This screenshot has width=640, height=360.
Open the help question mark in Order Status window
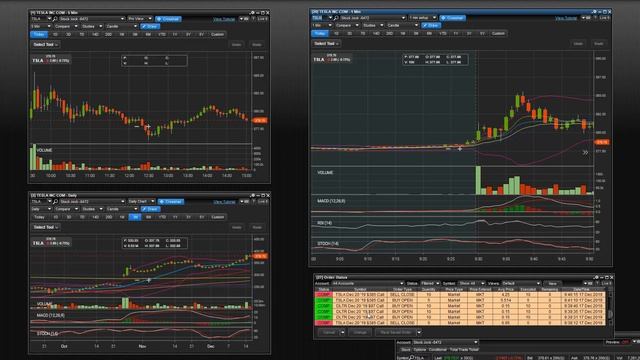point(597,283)
